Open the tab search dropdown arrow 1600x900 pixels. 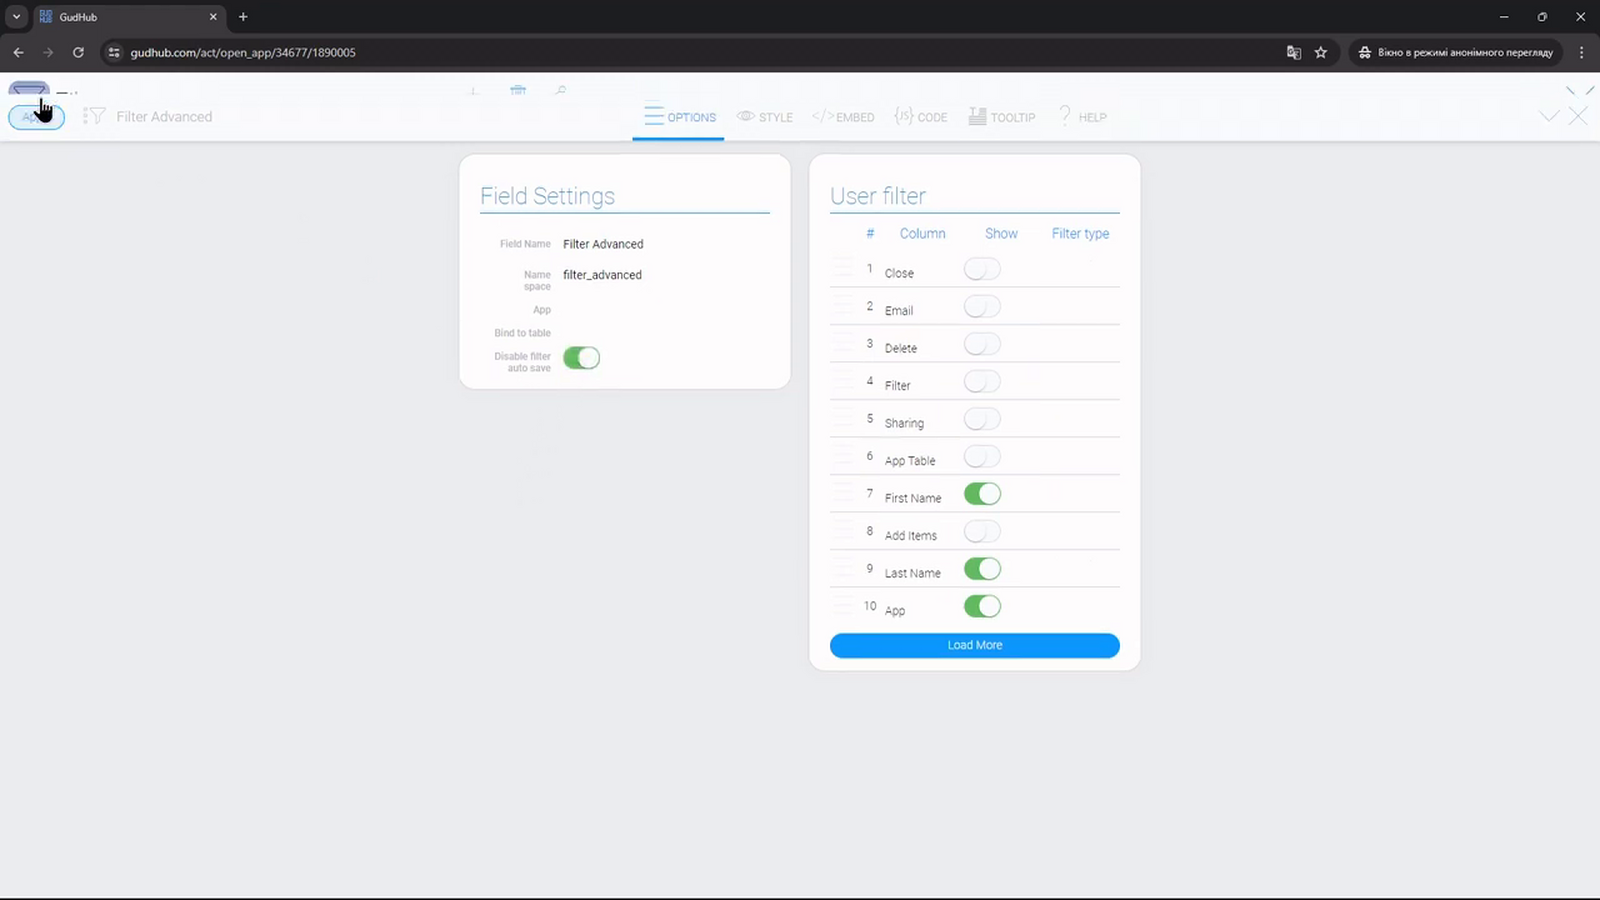pyautogui.click(x=17, y=17)
